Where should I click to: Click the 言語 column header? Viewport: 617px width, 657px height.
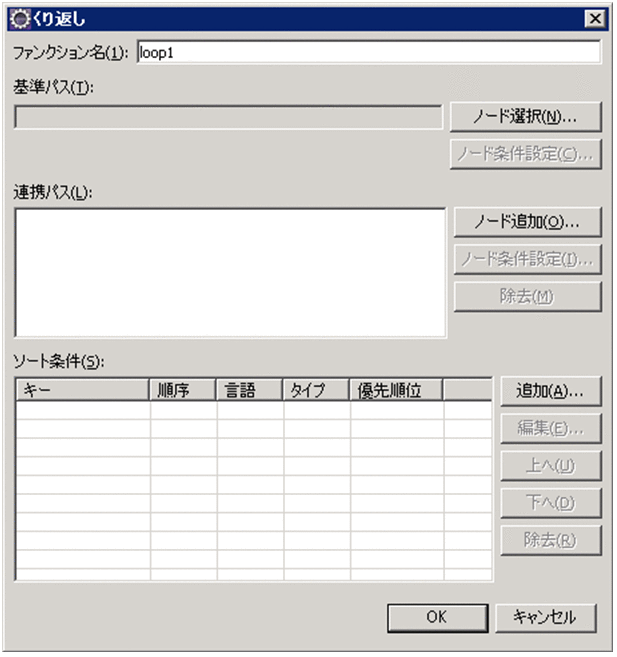249,390
